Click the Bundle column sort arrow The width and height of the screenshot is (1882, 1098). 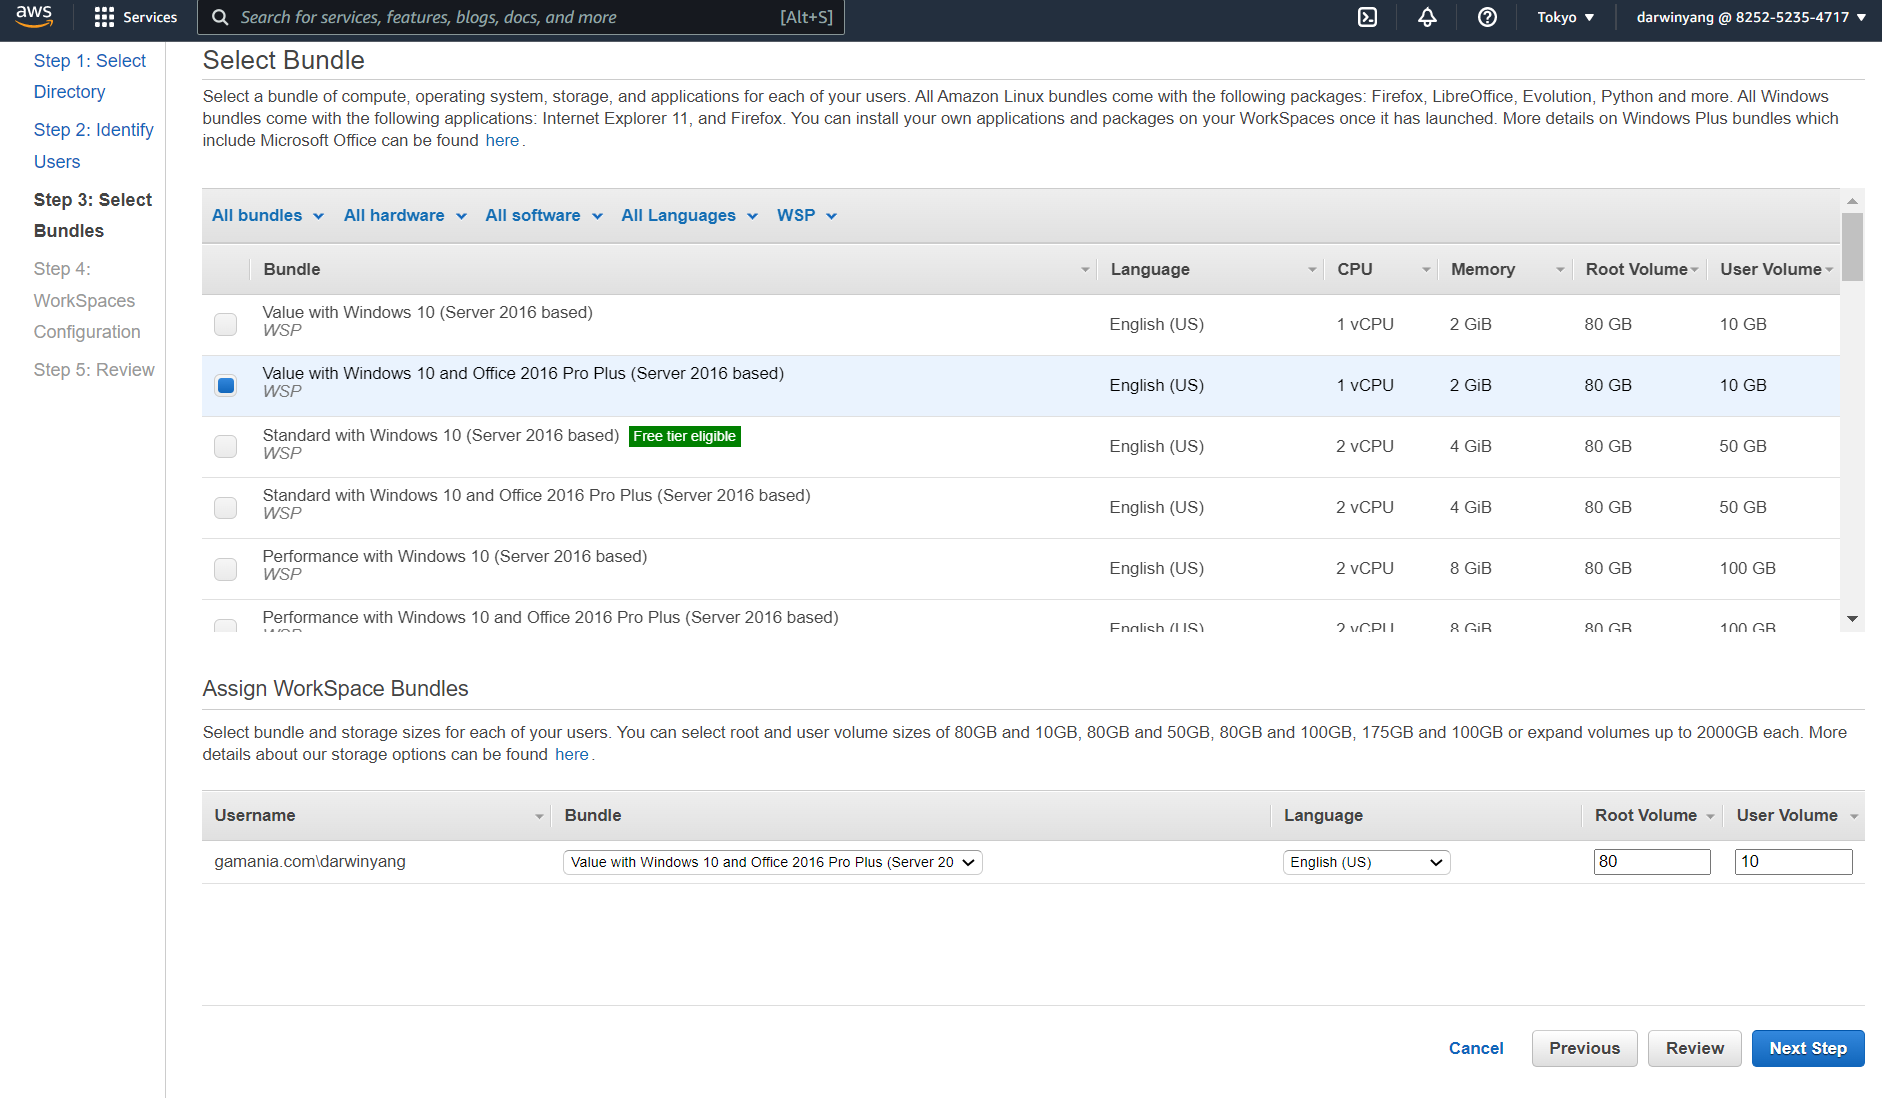tap(1085, 270)
